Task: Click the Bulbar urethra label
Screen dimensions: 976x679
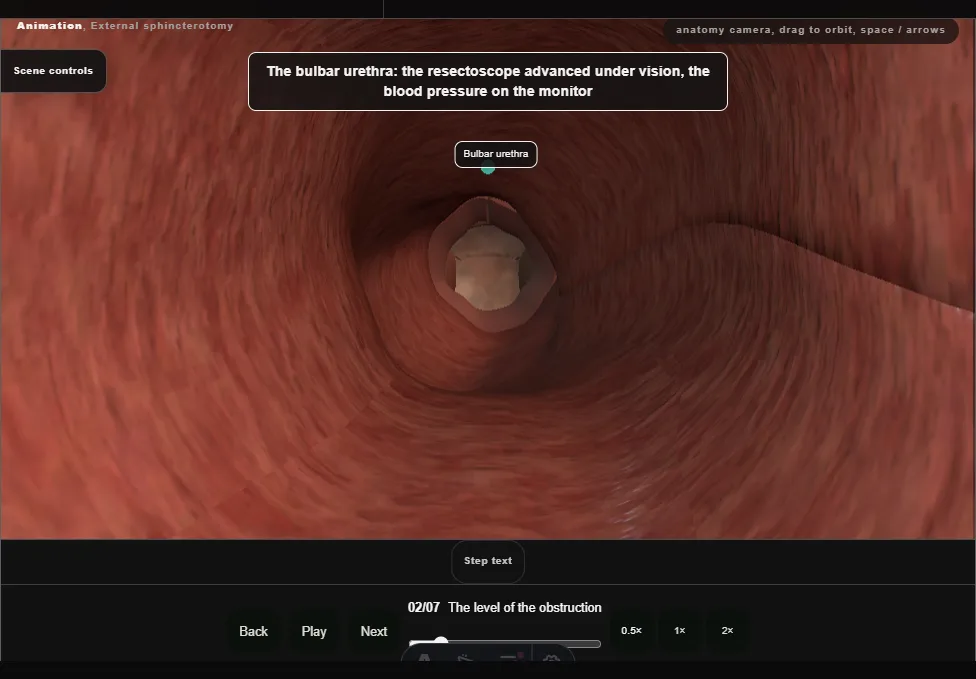Action: [x=495, y=154]
